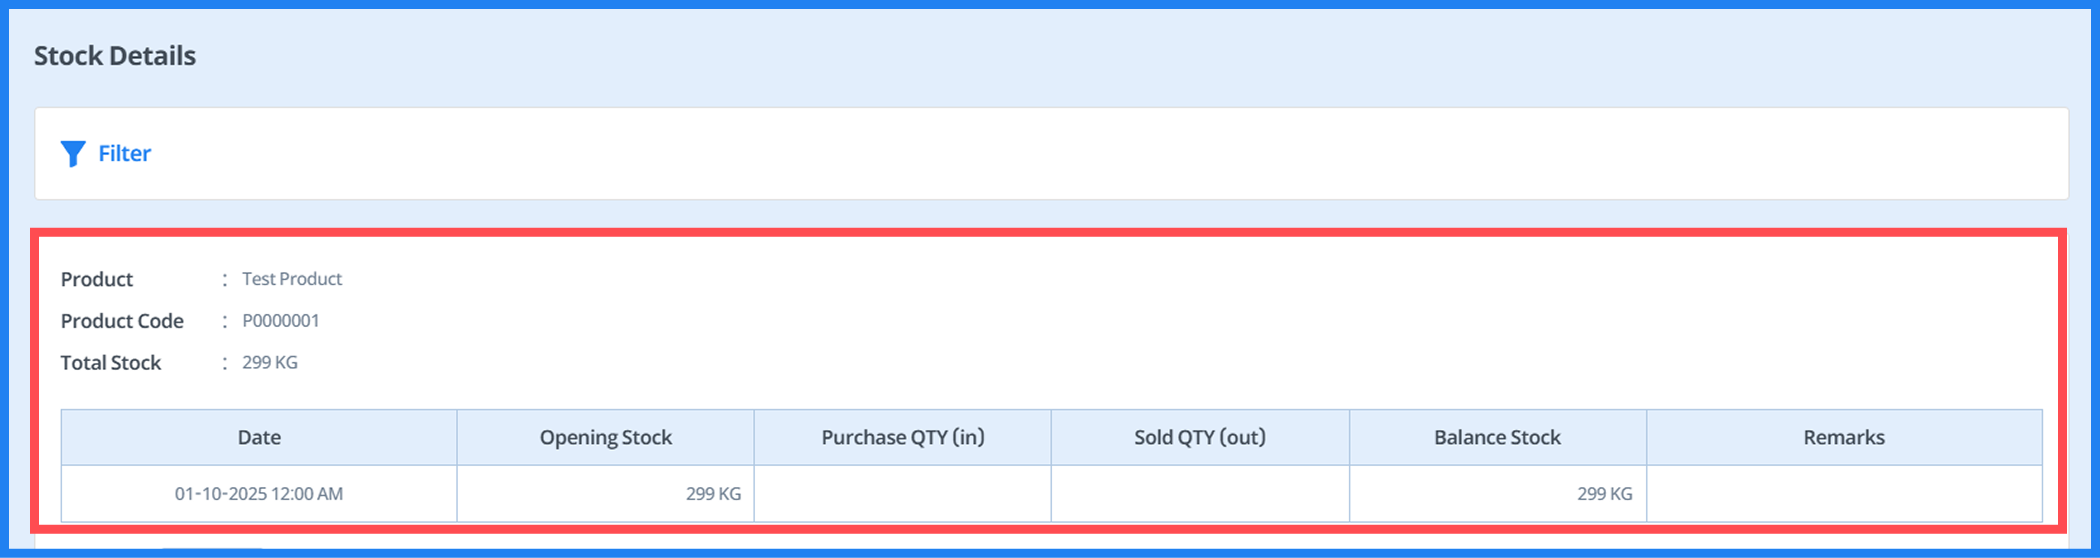Select the Sold QTY (out) column header
The height and width of the screenshot is (558, 2100).
point(1199,438)
